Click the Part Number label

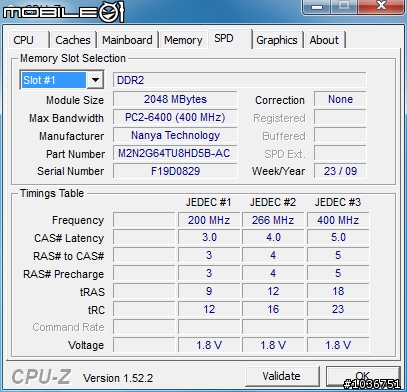point(75,154)
